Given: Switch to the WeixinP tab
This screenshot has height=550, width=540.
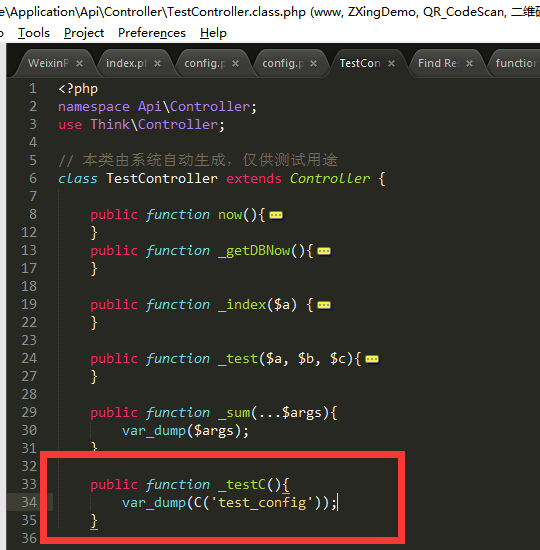Looking at the screenshot, I should coord(48,63).
